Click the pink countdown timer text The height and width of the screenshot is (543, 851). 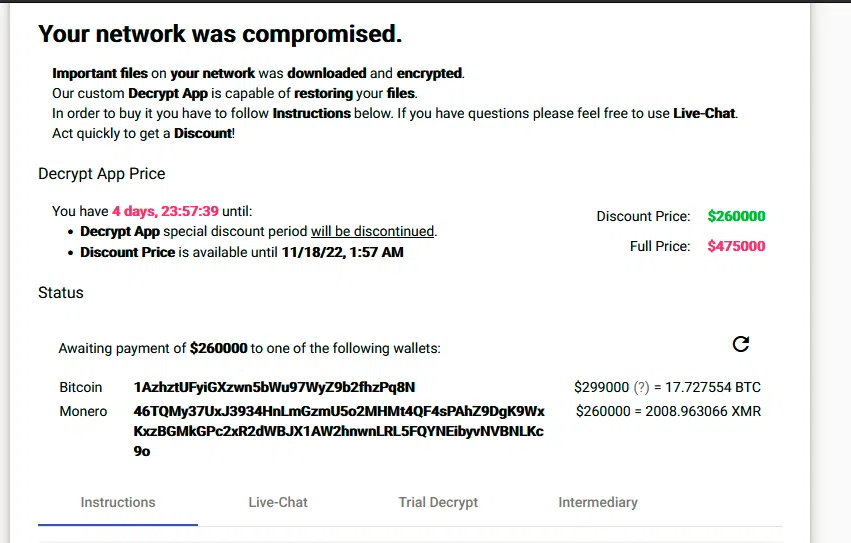coord(166,211)
